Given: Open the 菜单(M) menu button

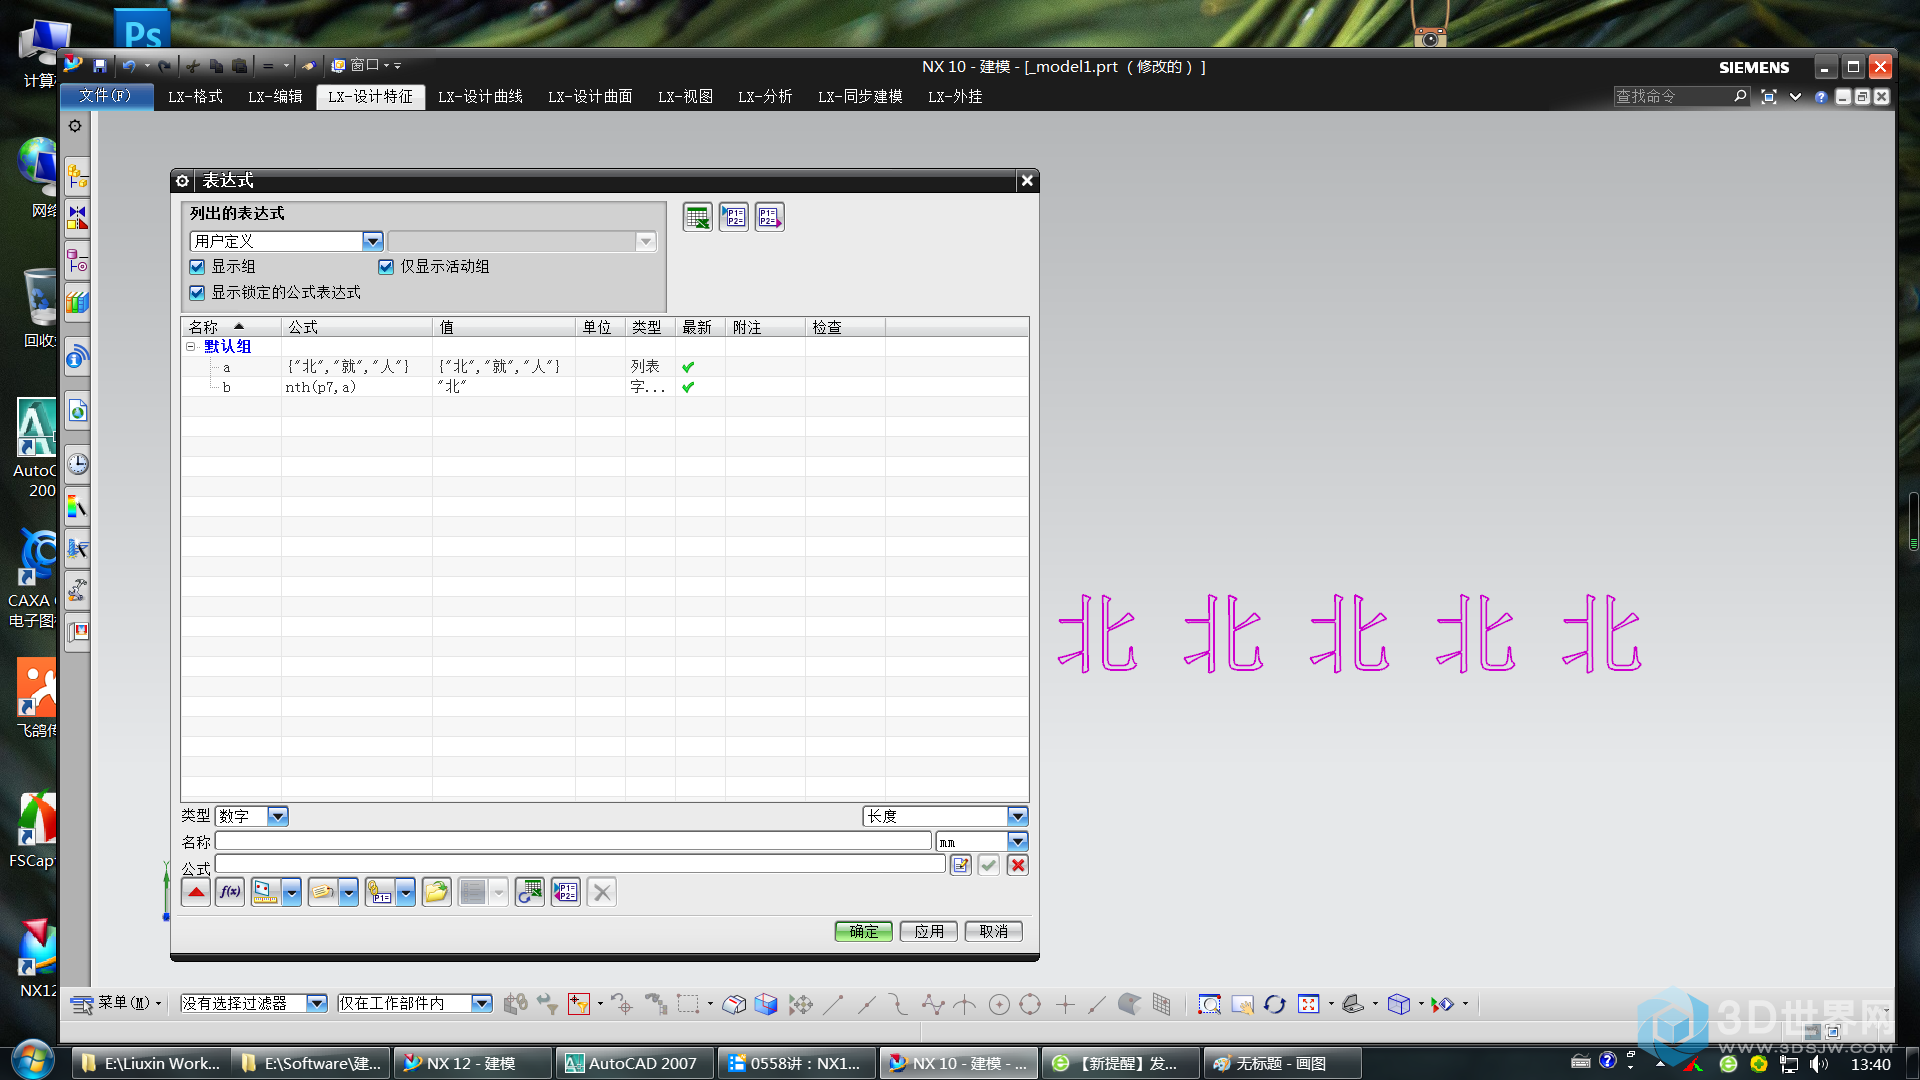Looking at the screenshot, I should [x=116, y=1003].
